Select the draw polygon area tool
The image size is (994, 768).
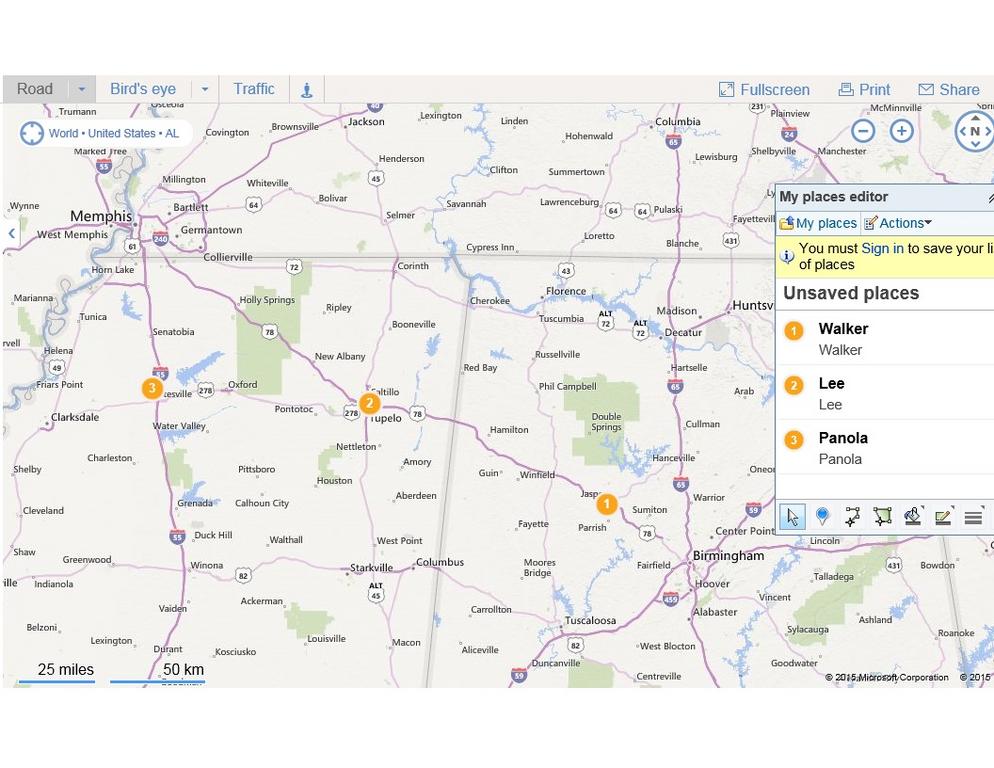[x=882, y=517]
